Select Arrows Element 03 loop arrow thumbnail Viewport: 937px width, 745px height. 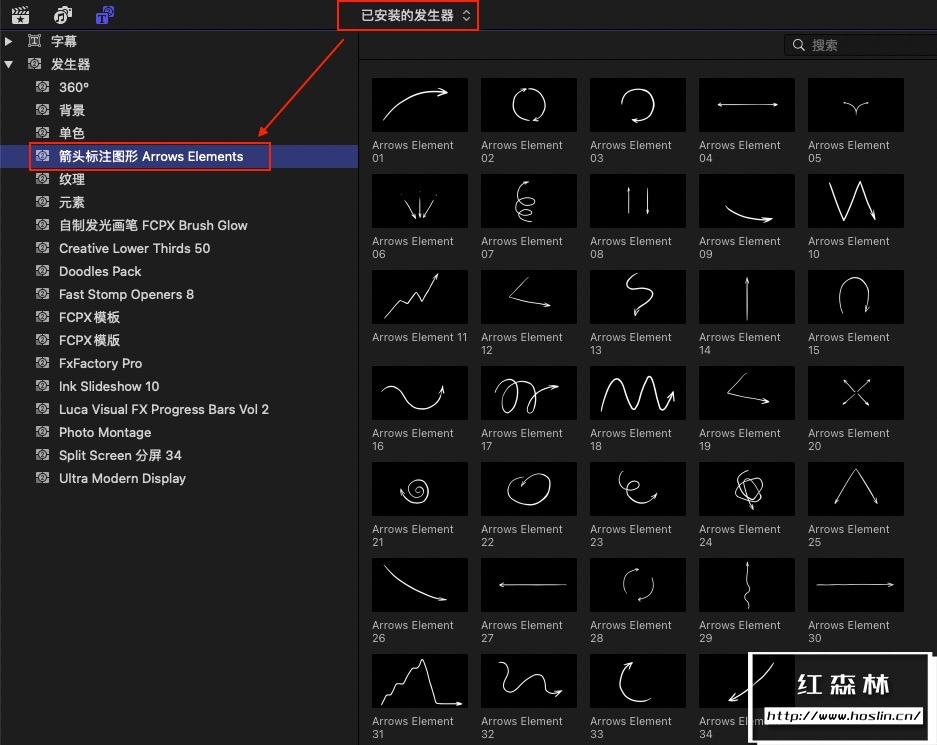tap(638, 105)
